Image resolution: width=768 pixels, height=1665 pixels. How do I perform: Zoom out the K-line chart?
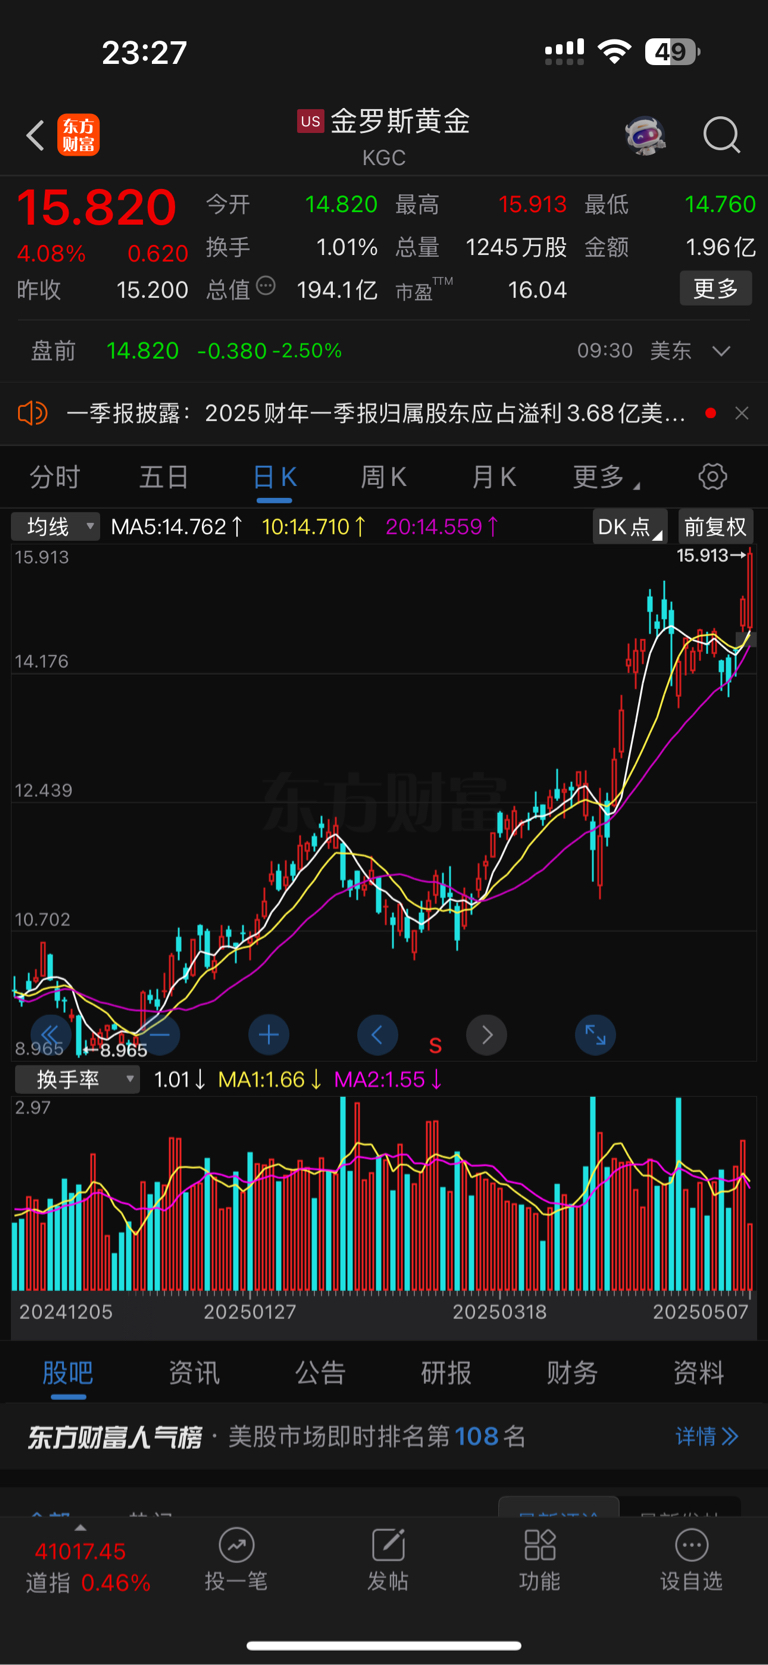(x=160, y=1035)
